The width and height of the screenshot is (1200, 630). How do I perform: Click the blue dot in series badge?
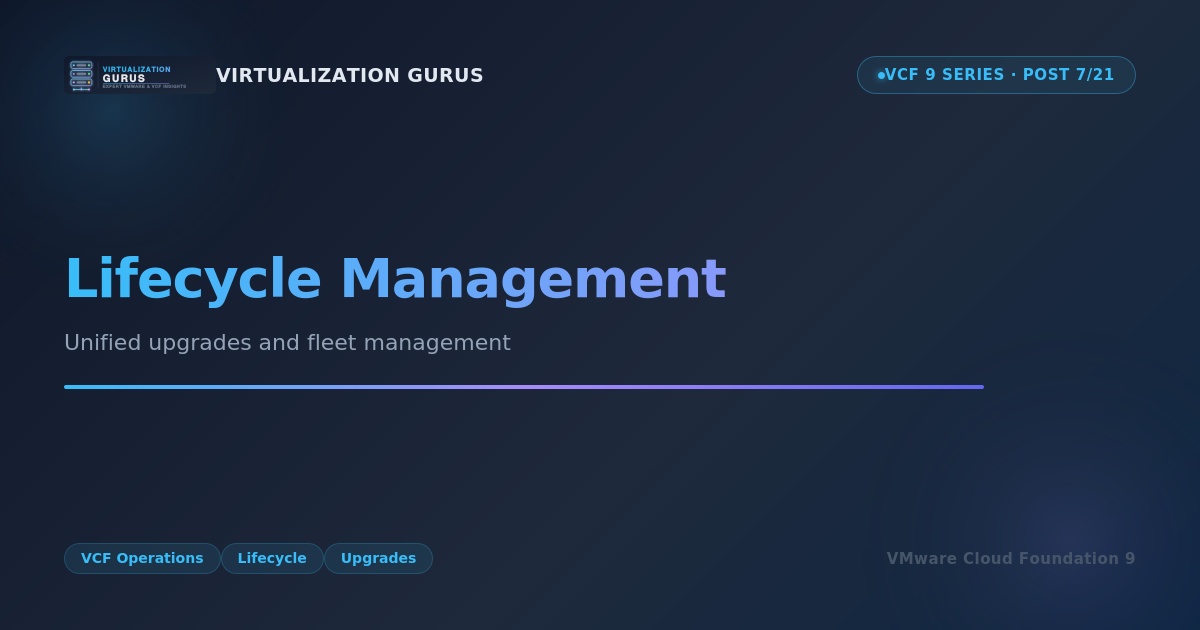(x=881, y=75)
